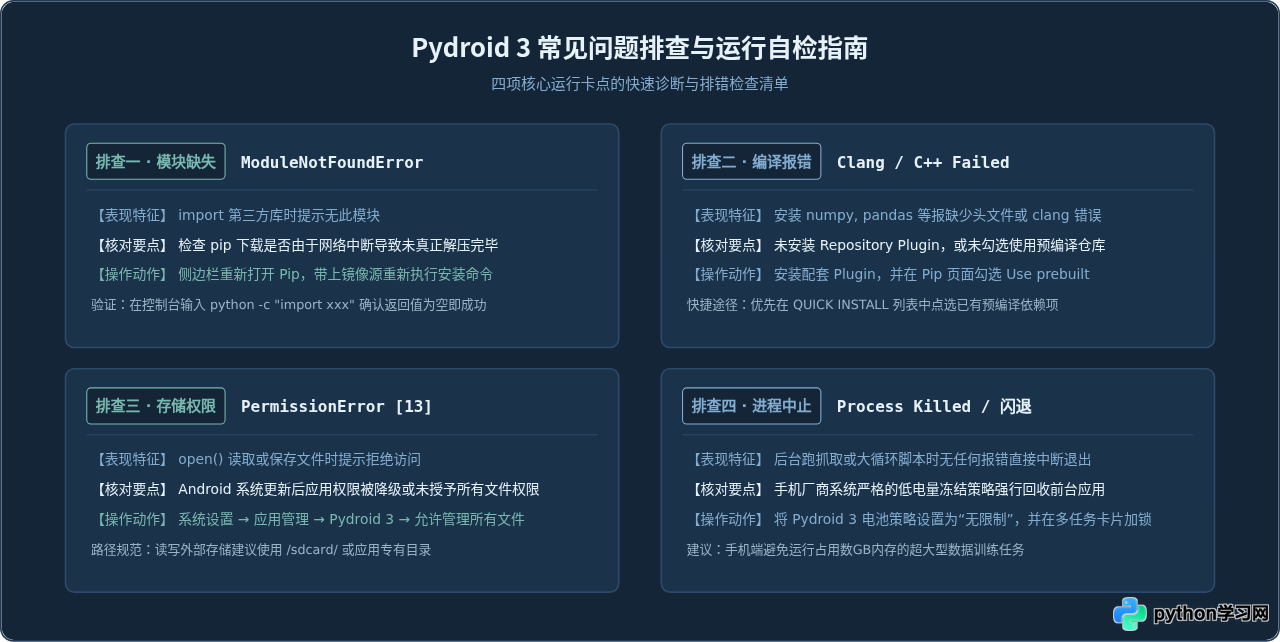This screenshot has width=1280, height=642.
Task: Click the "排查四 · 进程中止" badge
Action: point(751,405)
